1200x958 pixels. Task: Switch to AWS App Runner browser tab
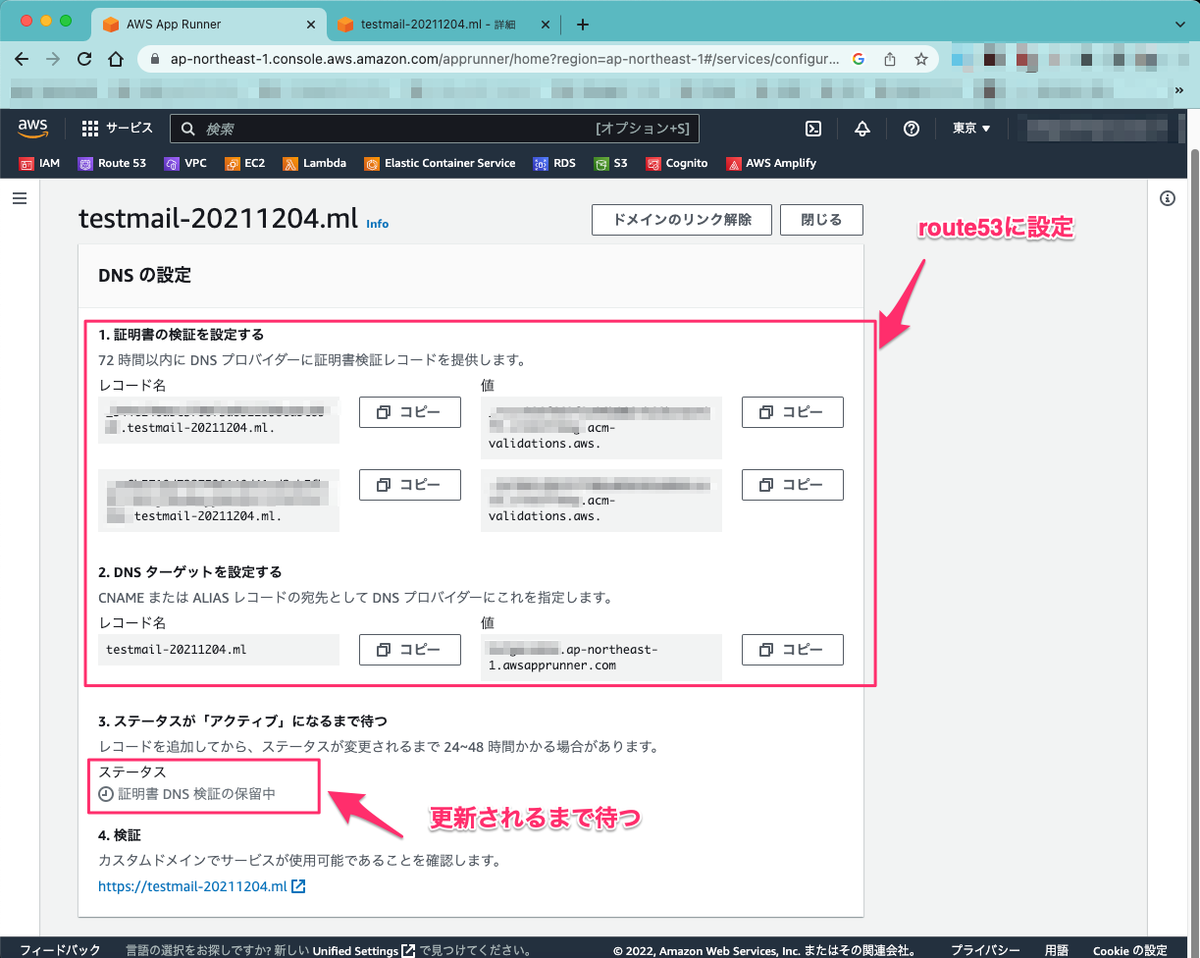(x=208, y=24)
